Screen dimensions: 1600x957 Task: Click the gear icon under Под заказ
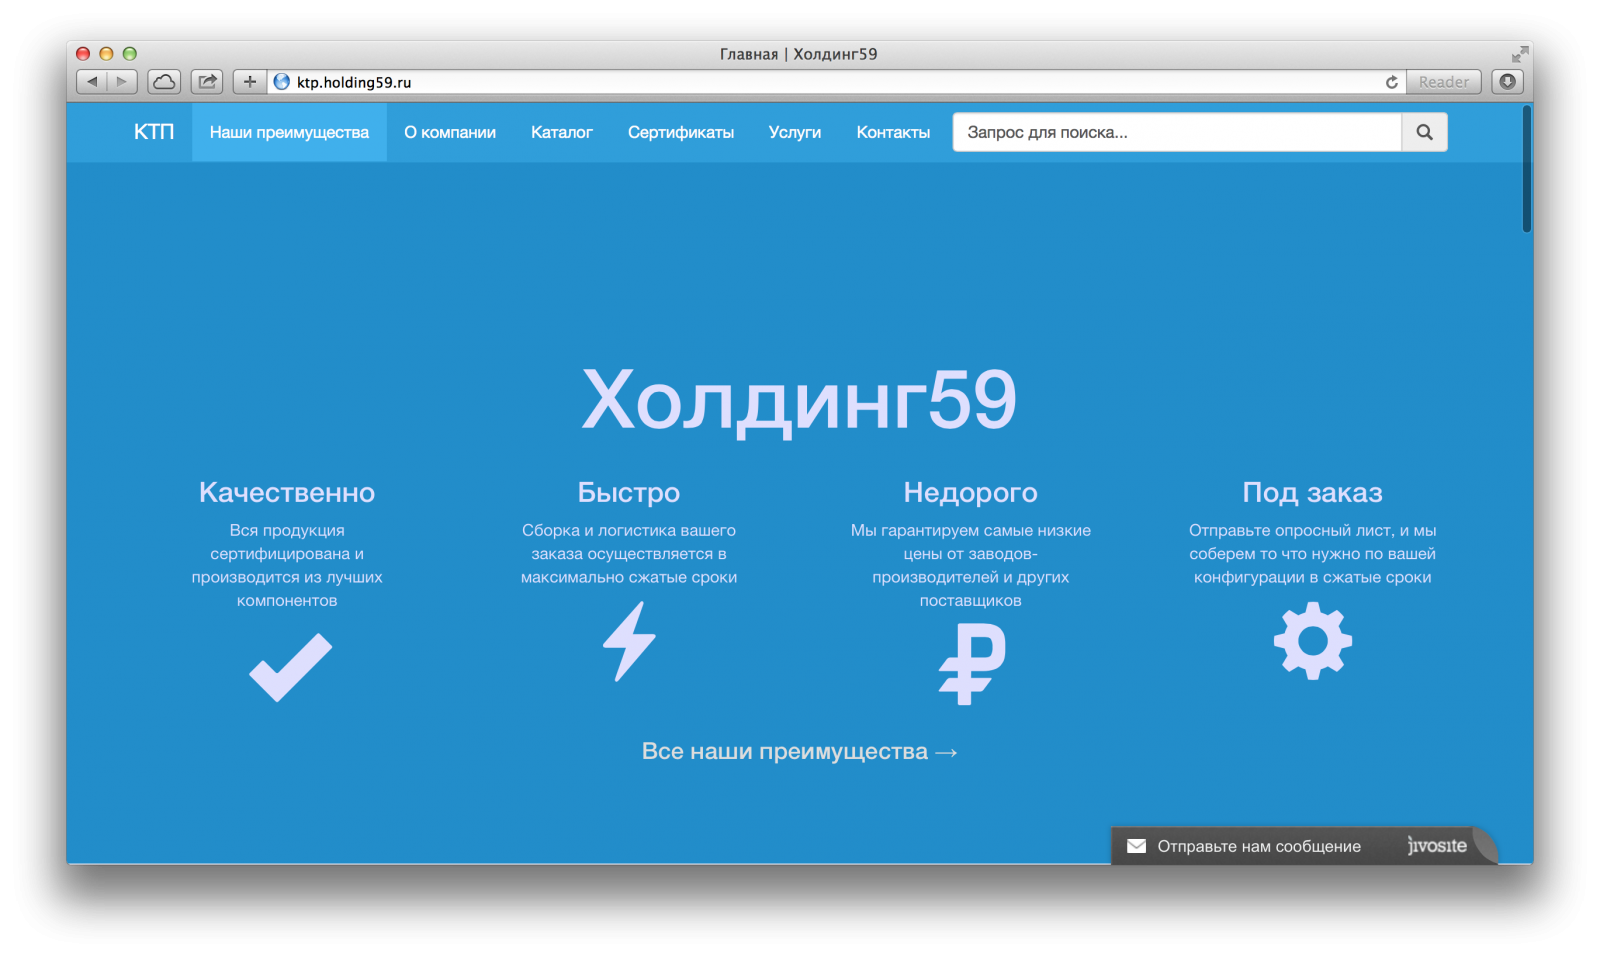[1312, 641]
